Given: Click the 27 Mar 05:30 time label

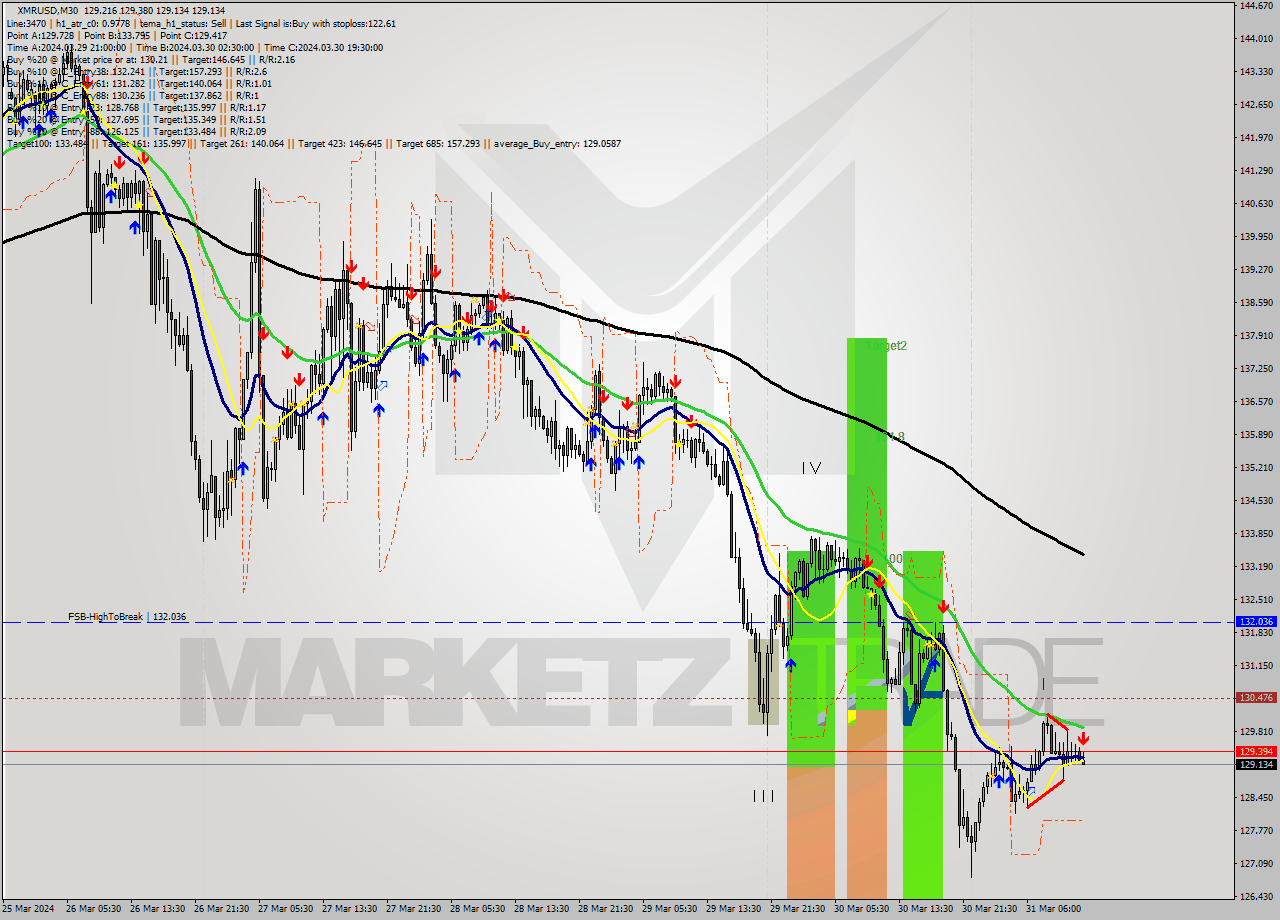Looking at the screenshot, I should click(x=285, y=909).
